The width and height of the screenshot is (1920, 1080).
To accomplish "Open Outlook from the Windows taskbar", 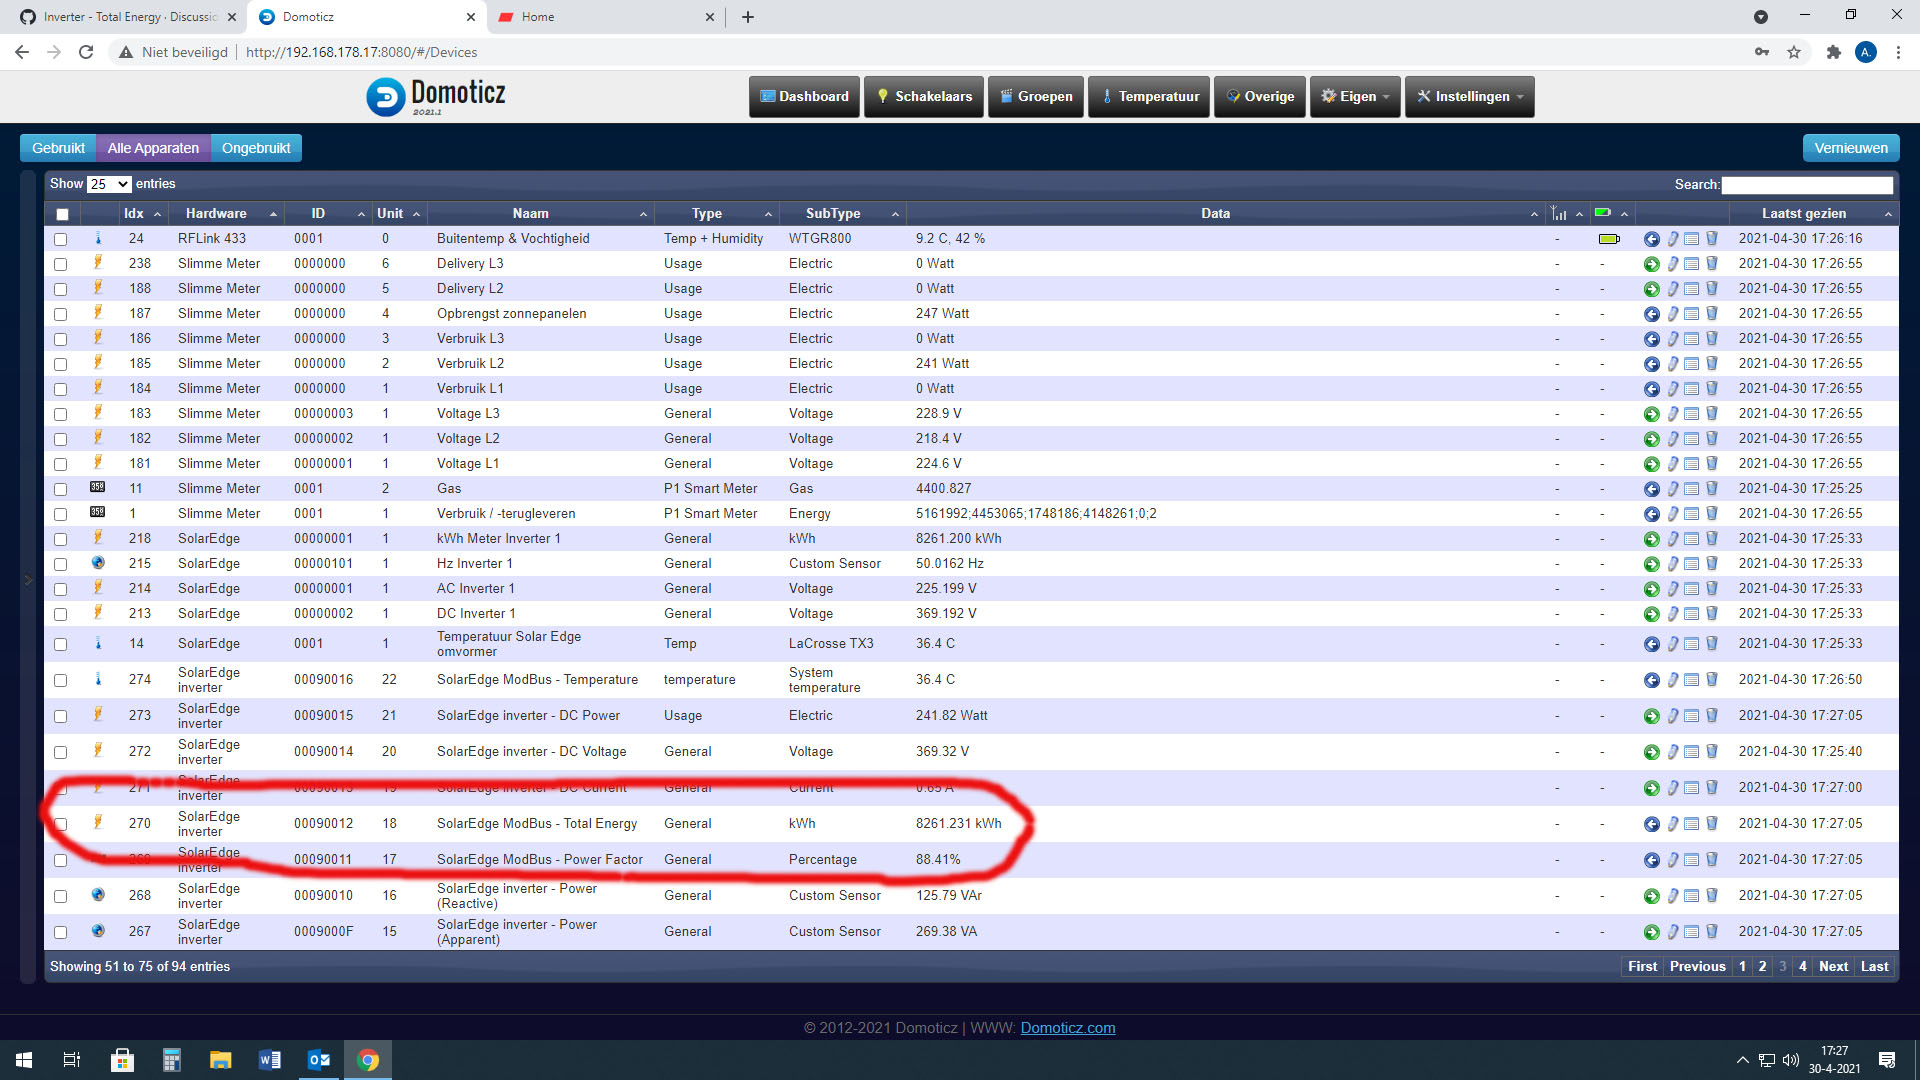I will pyautogui.click(x=319, y=1060).
